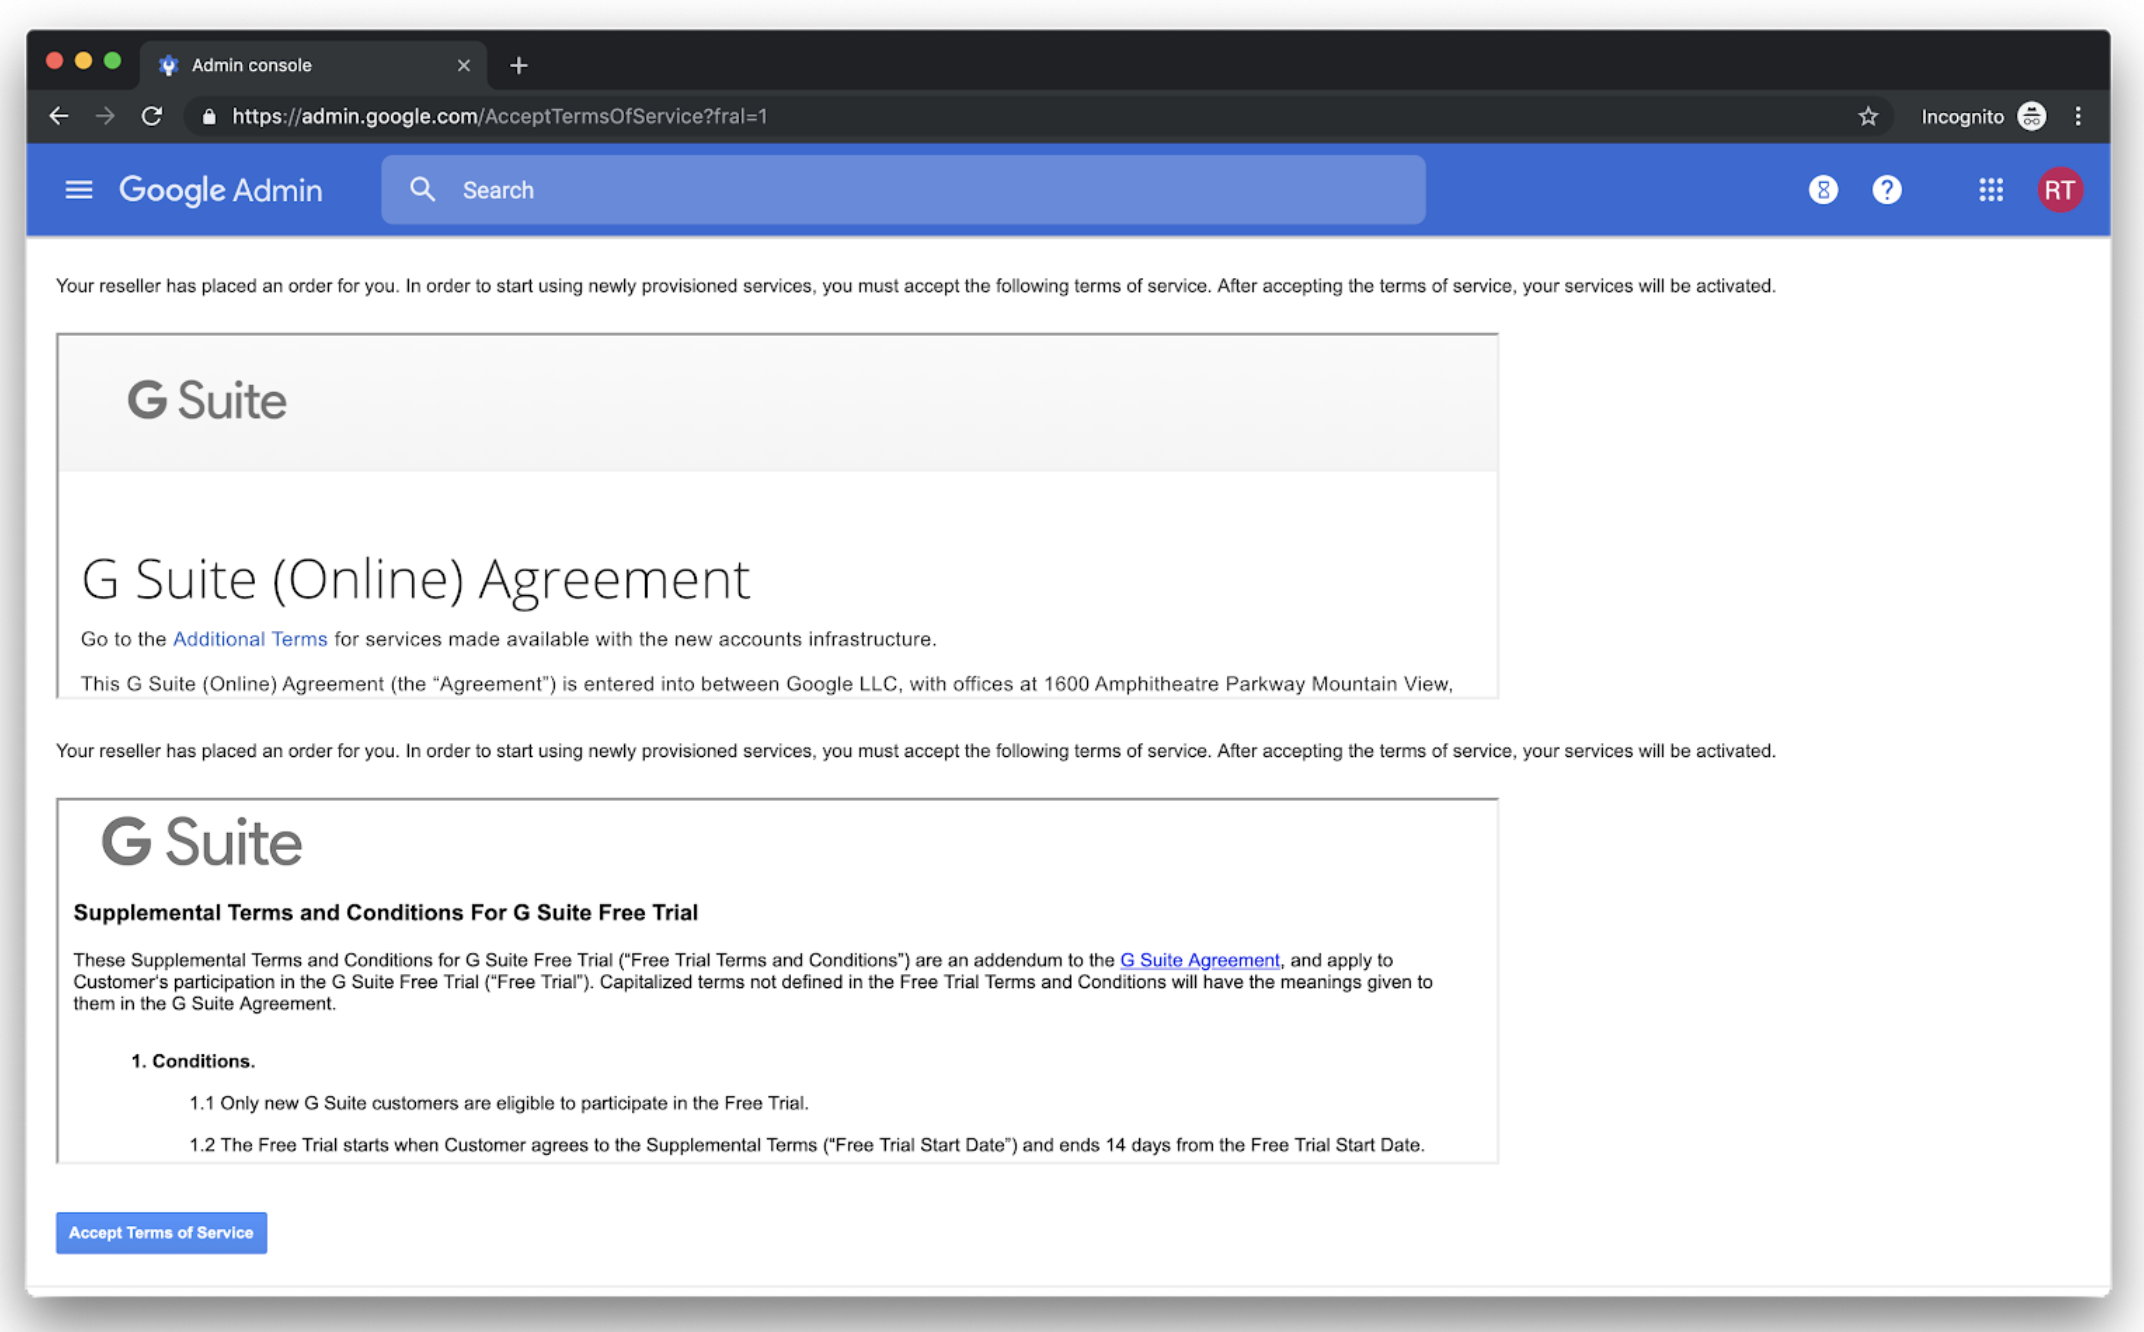Click Accept Terms of Service button
The image size is (2144, 1332).
click(x=161, y=1233)
